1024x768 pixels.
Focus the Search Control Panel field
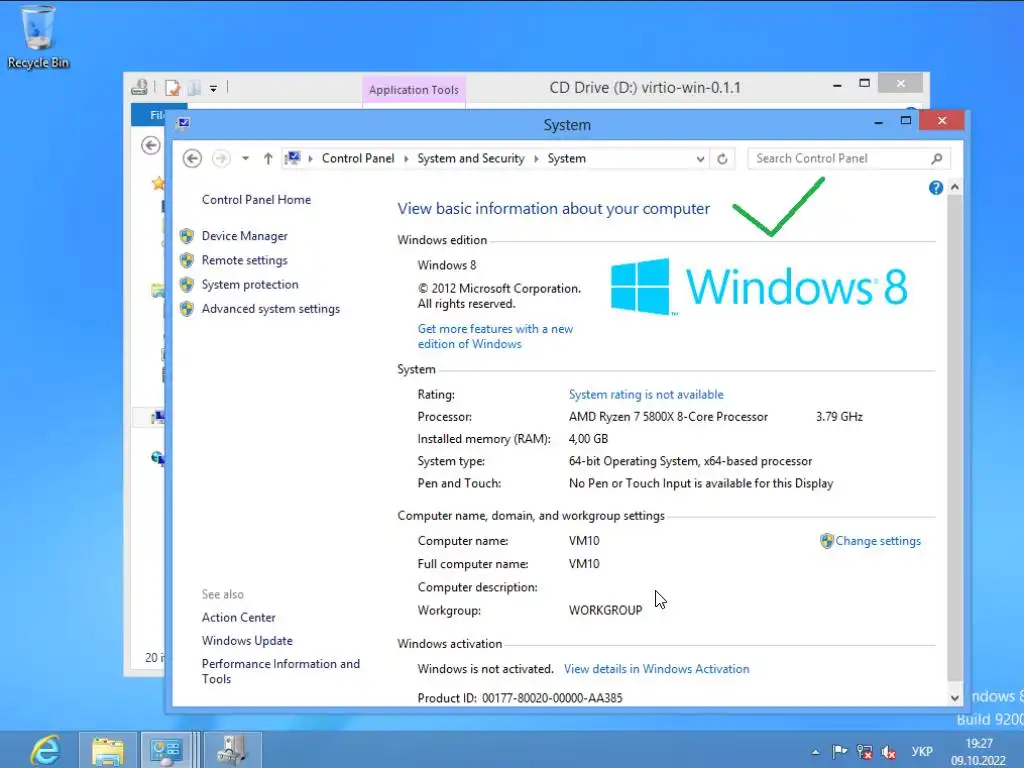[839, 158]
